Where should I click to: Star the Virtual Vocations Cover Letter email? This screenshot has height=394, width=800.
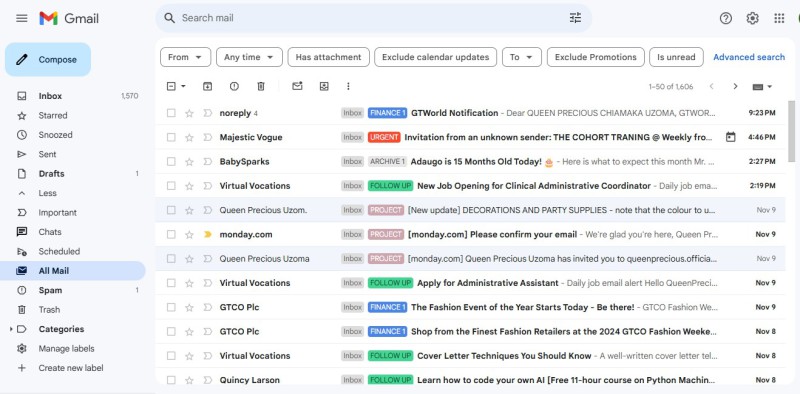coord(189,356)
